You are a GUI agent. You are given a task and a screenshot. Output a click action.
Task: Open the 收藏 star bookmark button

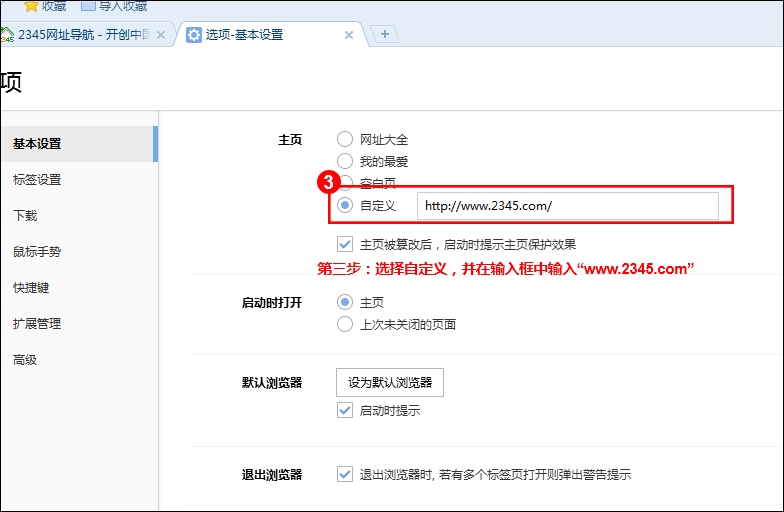pos(45,6)
